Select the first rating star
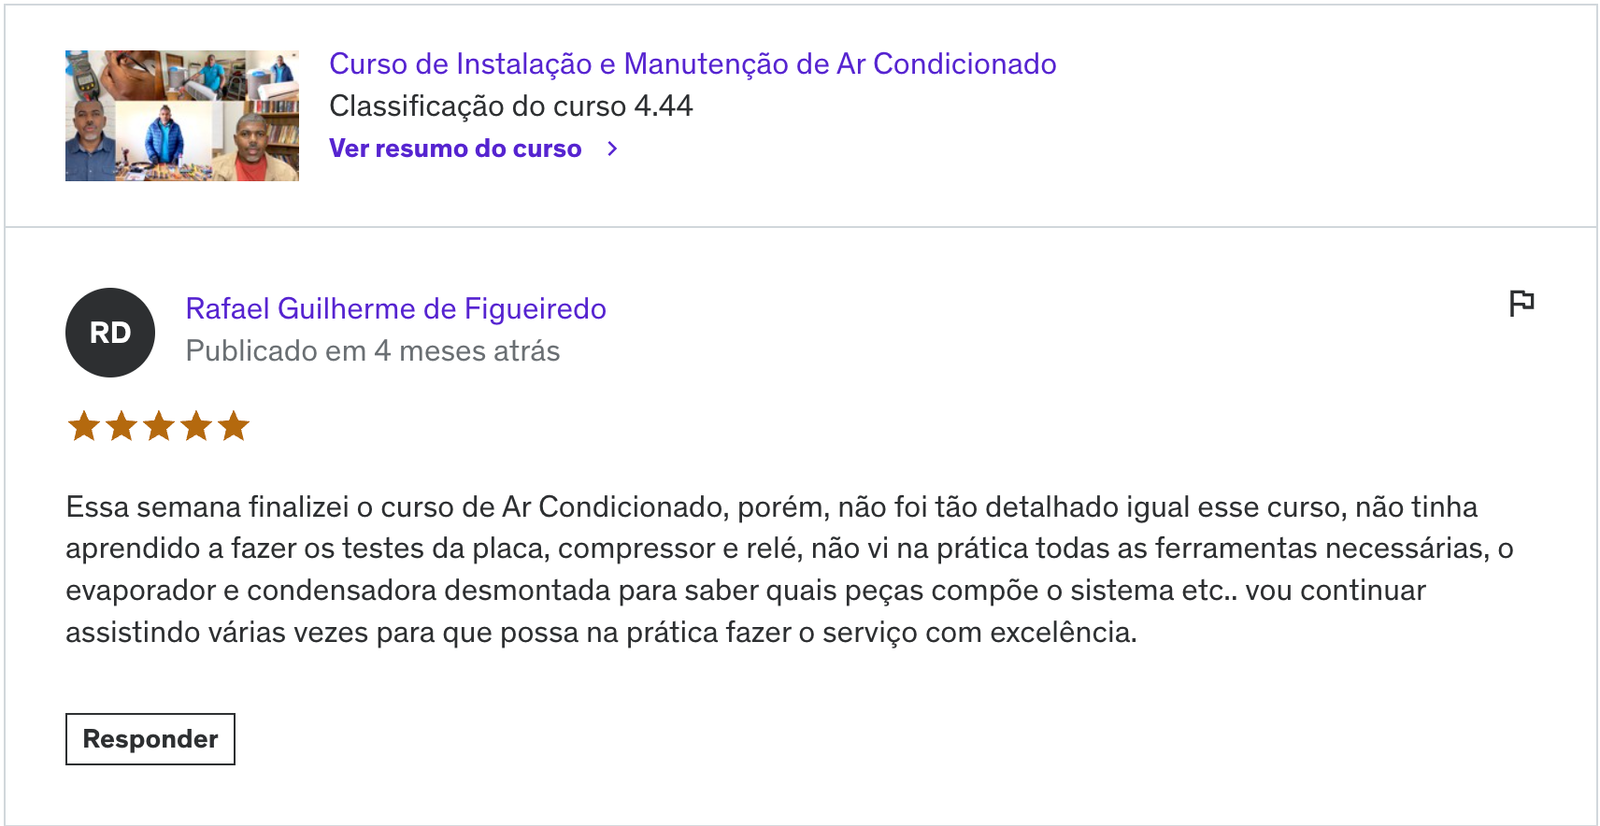The width and height of the screenshot is (1600, 826). pyautogui.click(x=84, y=427)
